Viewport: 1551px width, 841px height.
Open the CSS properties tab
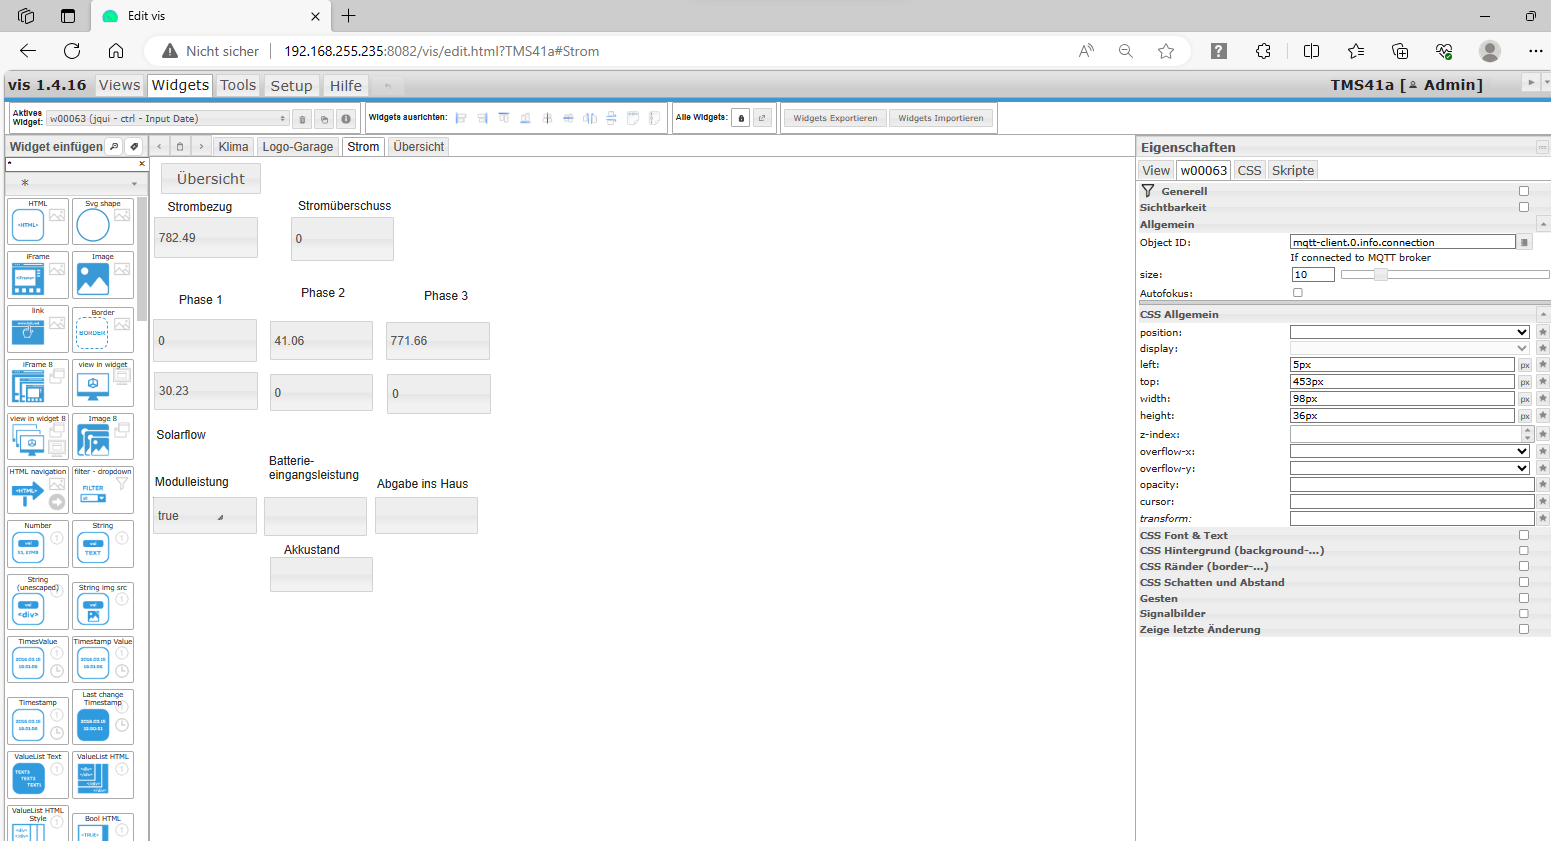pos(1249,170)
